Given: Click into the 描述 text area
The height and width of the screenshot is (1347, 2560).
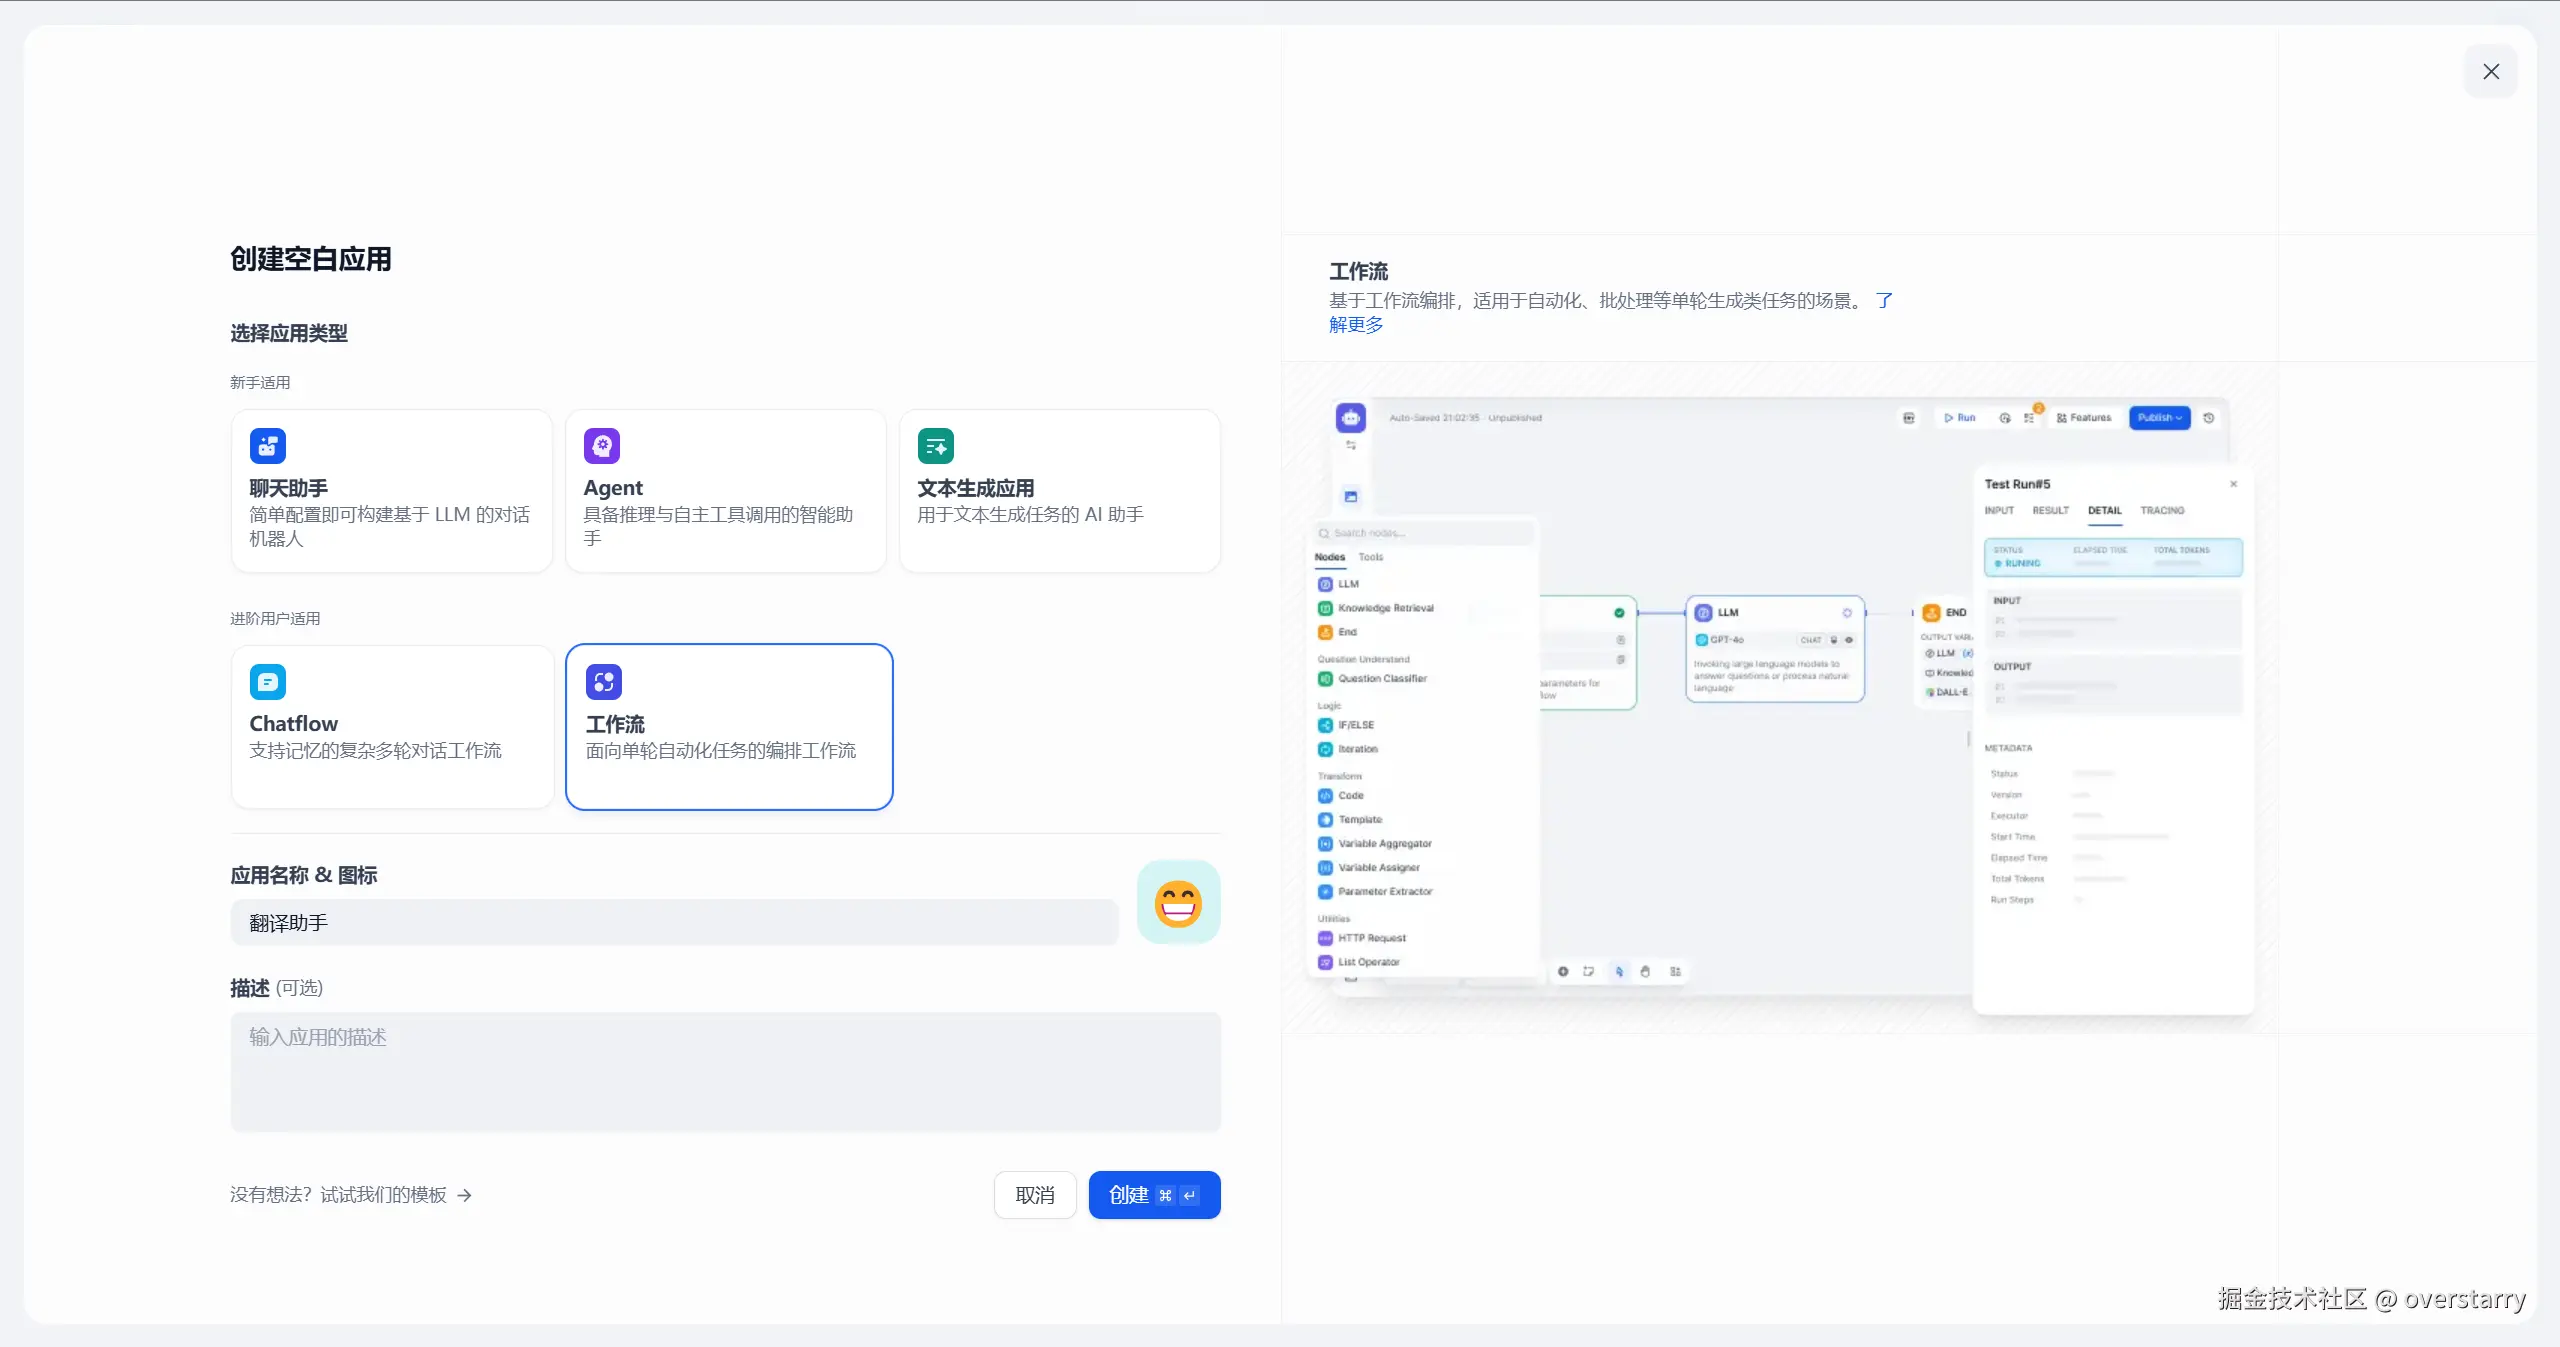Looking at the screenshot, I should (x=725, y=1072).
